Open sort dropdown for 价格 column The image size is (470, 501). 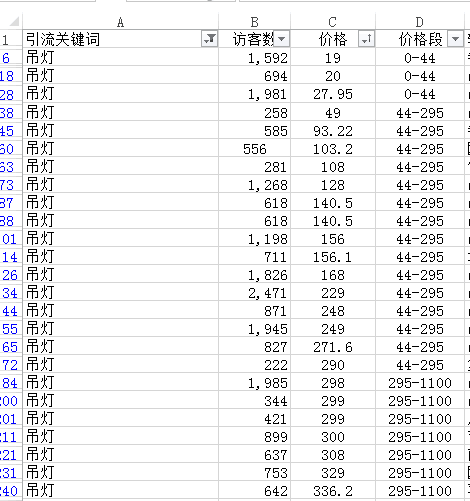(x=366, y=39)
